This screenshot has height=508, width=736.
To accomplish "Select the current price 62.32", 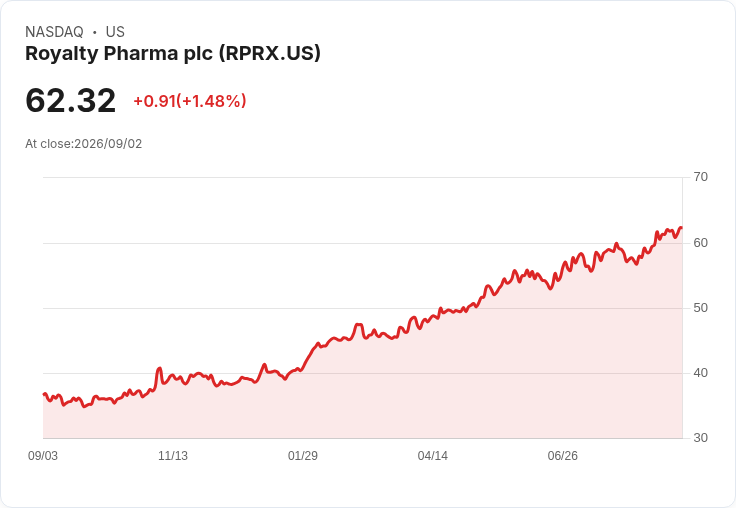I will (x=70, y=100).
